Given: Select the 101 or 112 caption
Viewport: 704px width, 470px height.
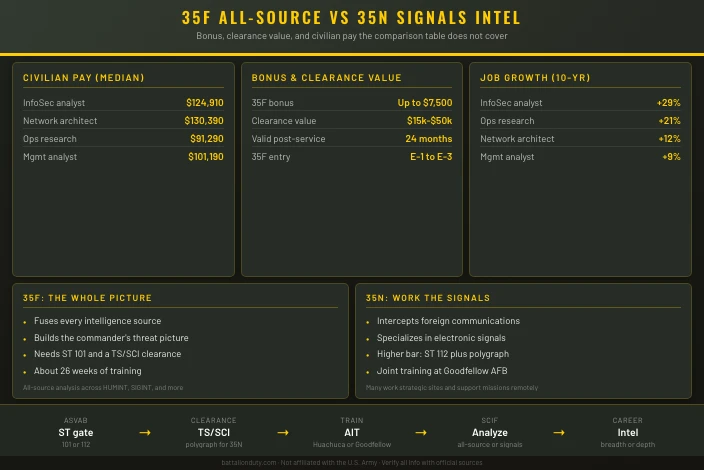Looking at the screenshot, I should (76, 444).
